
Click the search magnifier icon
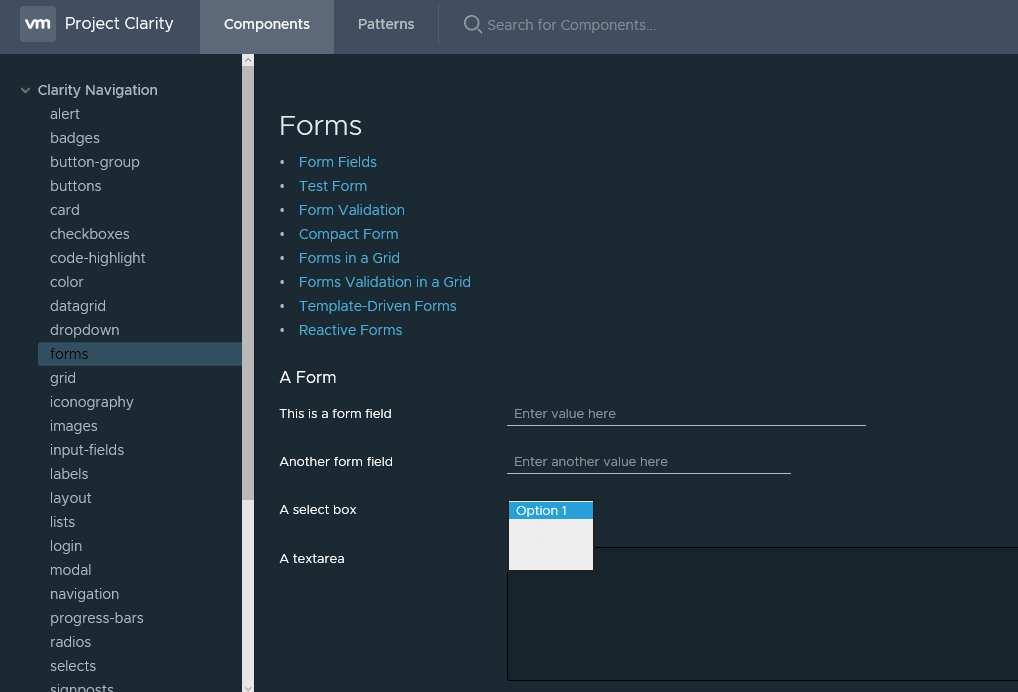[x=472, y=24]
